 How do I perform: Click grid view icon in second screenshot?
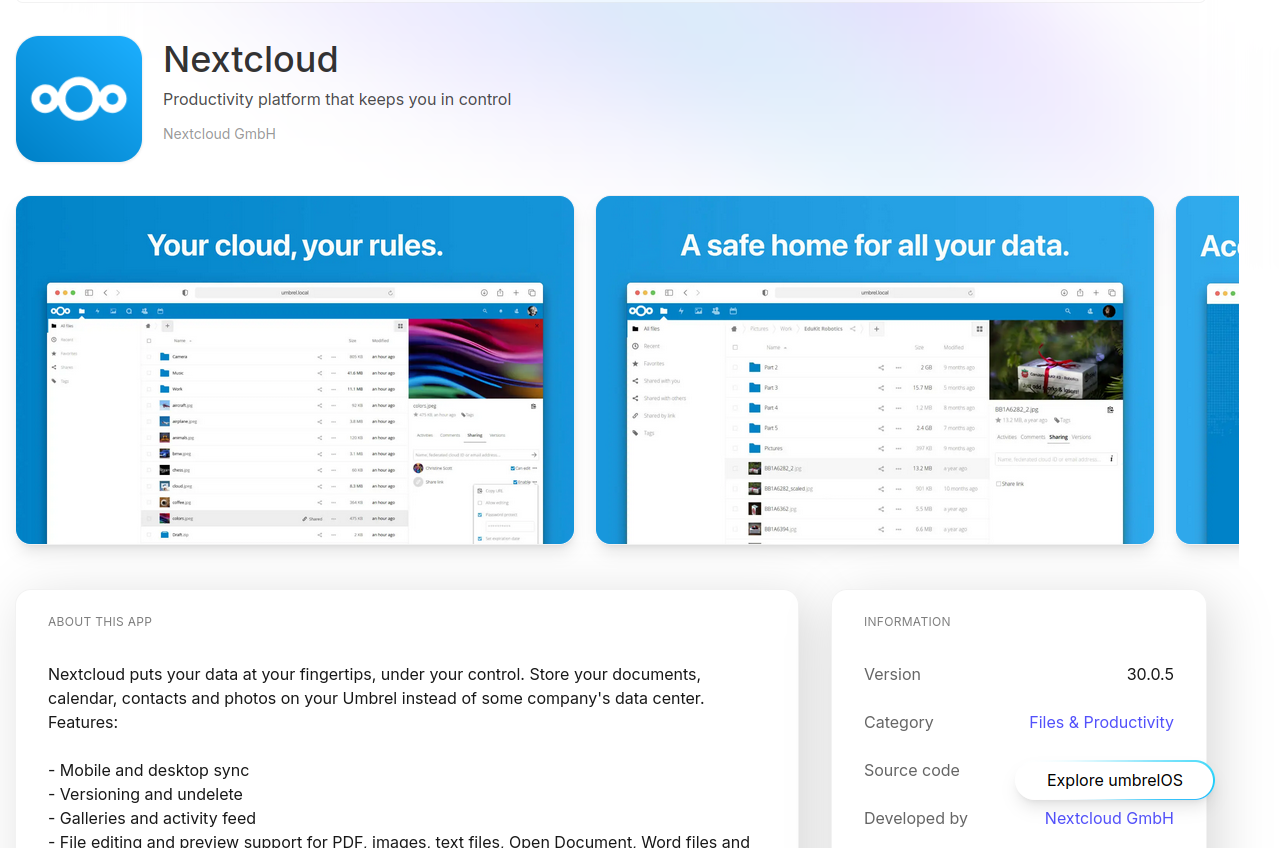click(x=979, y=328)
